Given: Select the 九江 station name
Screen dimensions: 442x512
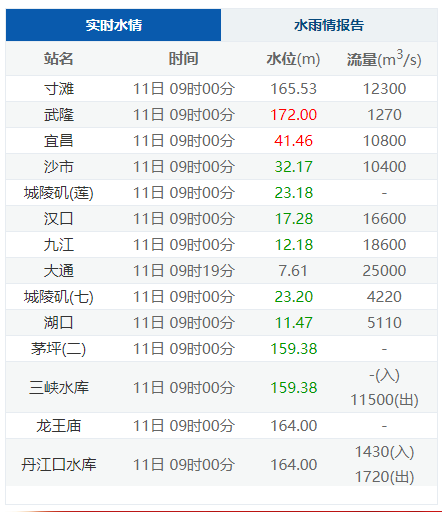Looking at the screenshot, I should (59, 245).
